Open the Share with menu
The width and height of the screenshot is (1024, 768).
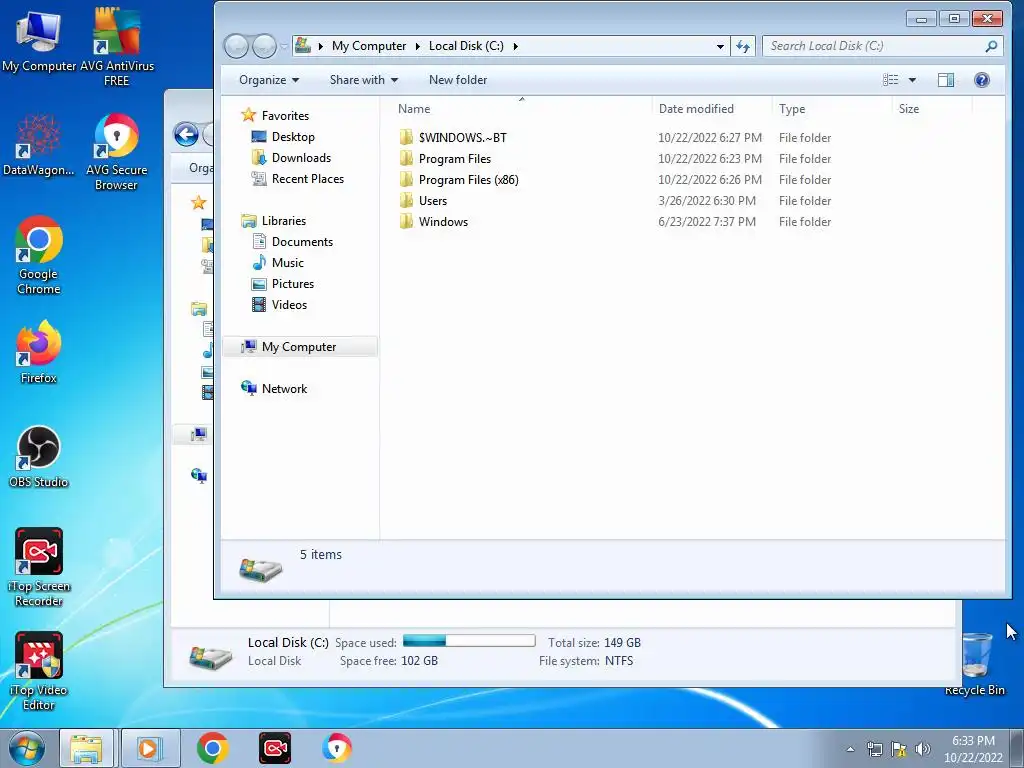point(364,80)
